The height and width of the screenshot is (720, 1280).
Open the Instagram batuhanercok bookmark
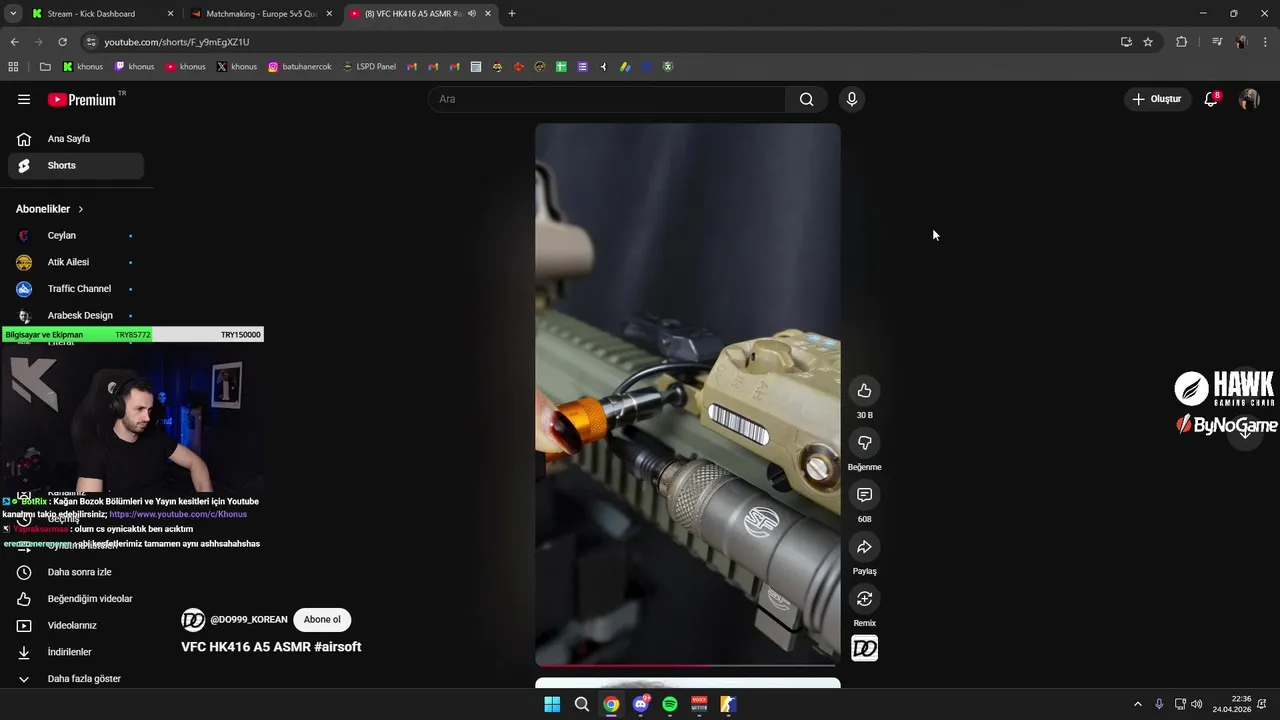(x=299, y=67)
